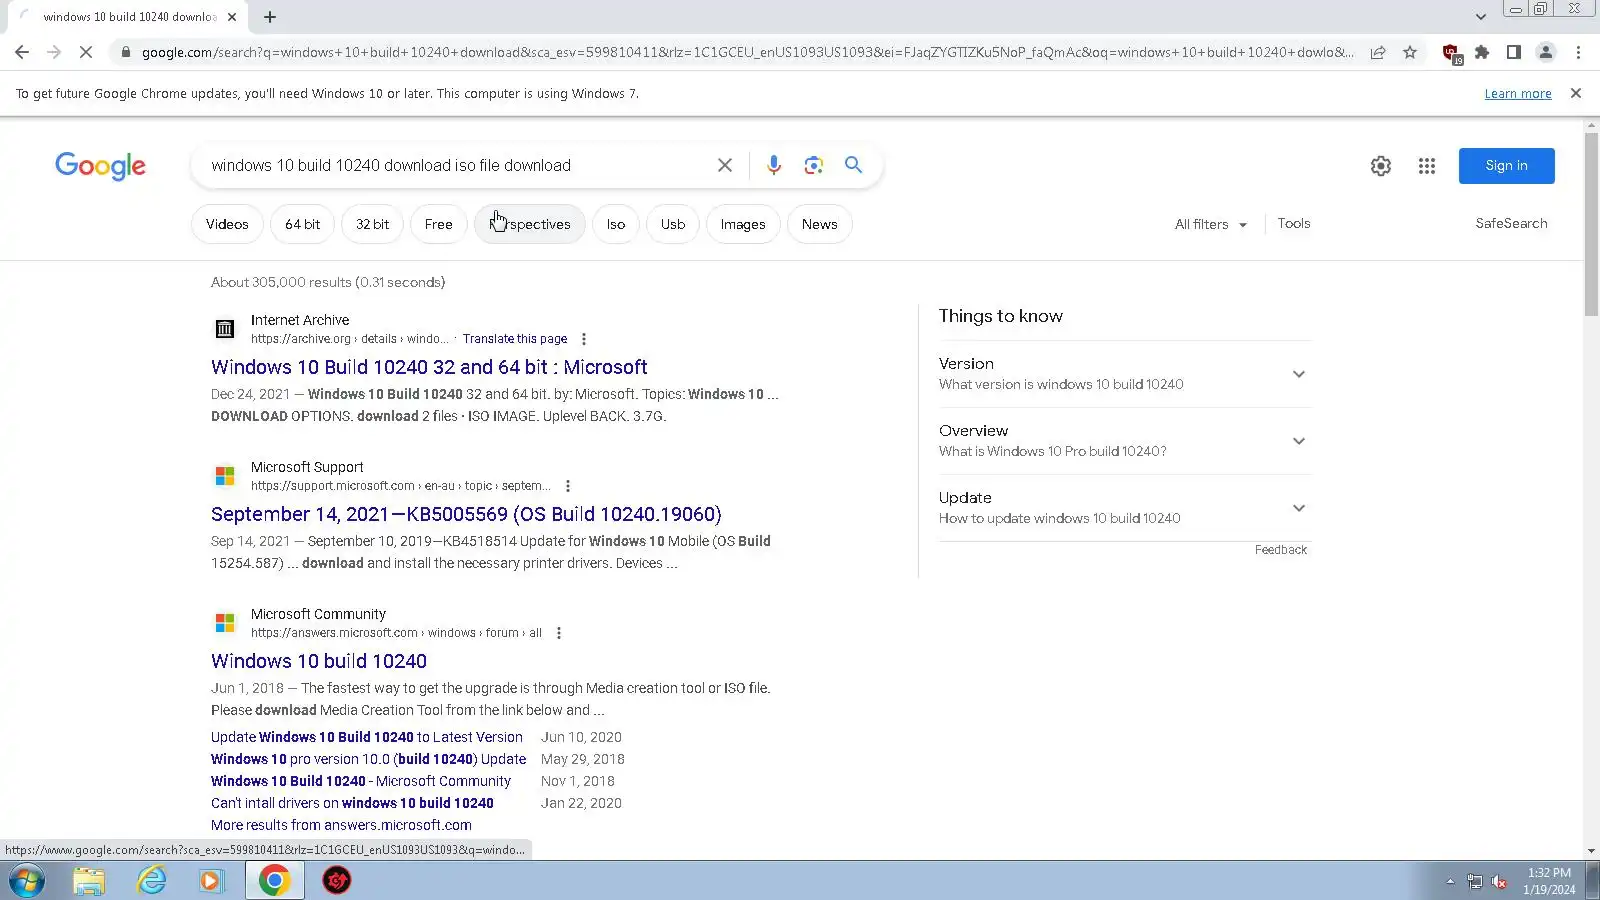
Task: Open search Tools
Action: (1294, 223)
